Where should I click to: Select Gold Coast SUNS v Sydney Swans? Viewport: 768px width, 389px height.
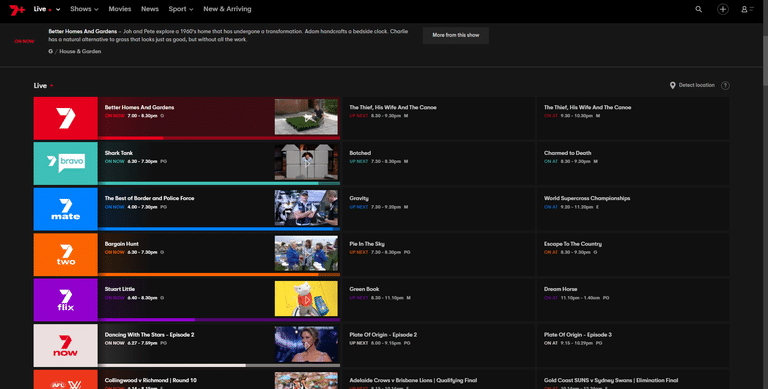(633, 380)
